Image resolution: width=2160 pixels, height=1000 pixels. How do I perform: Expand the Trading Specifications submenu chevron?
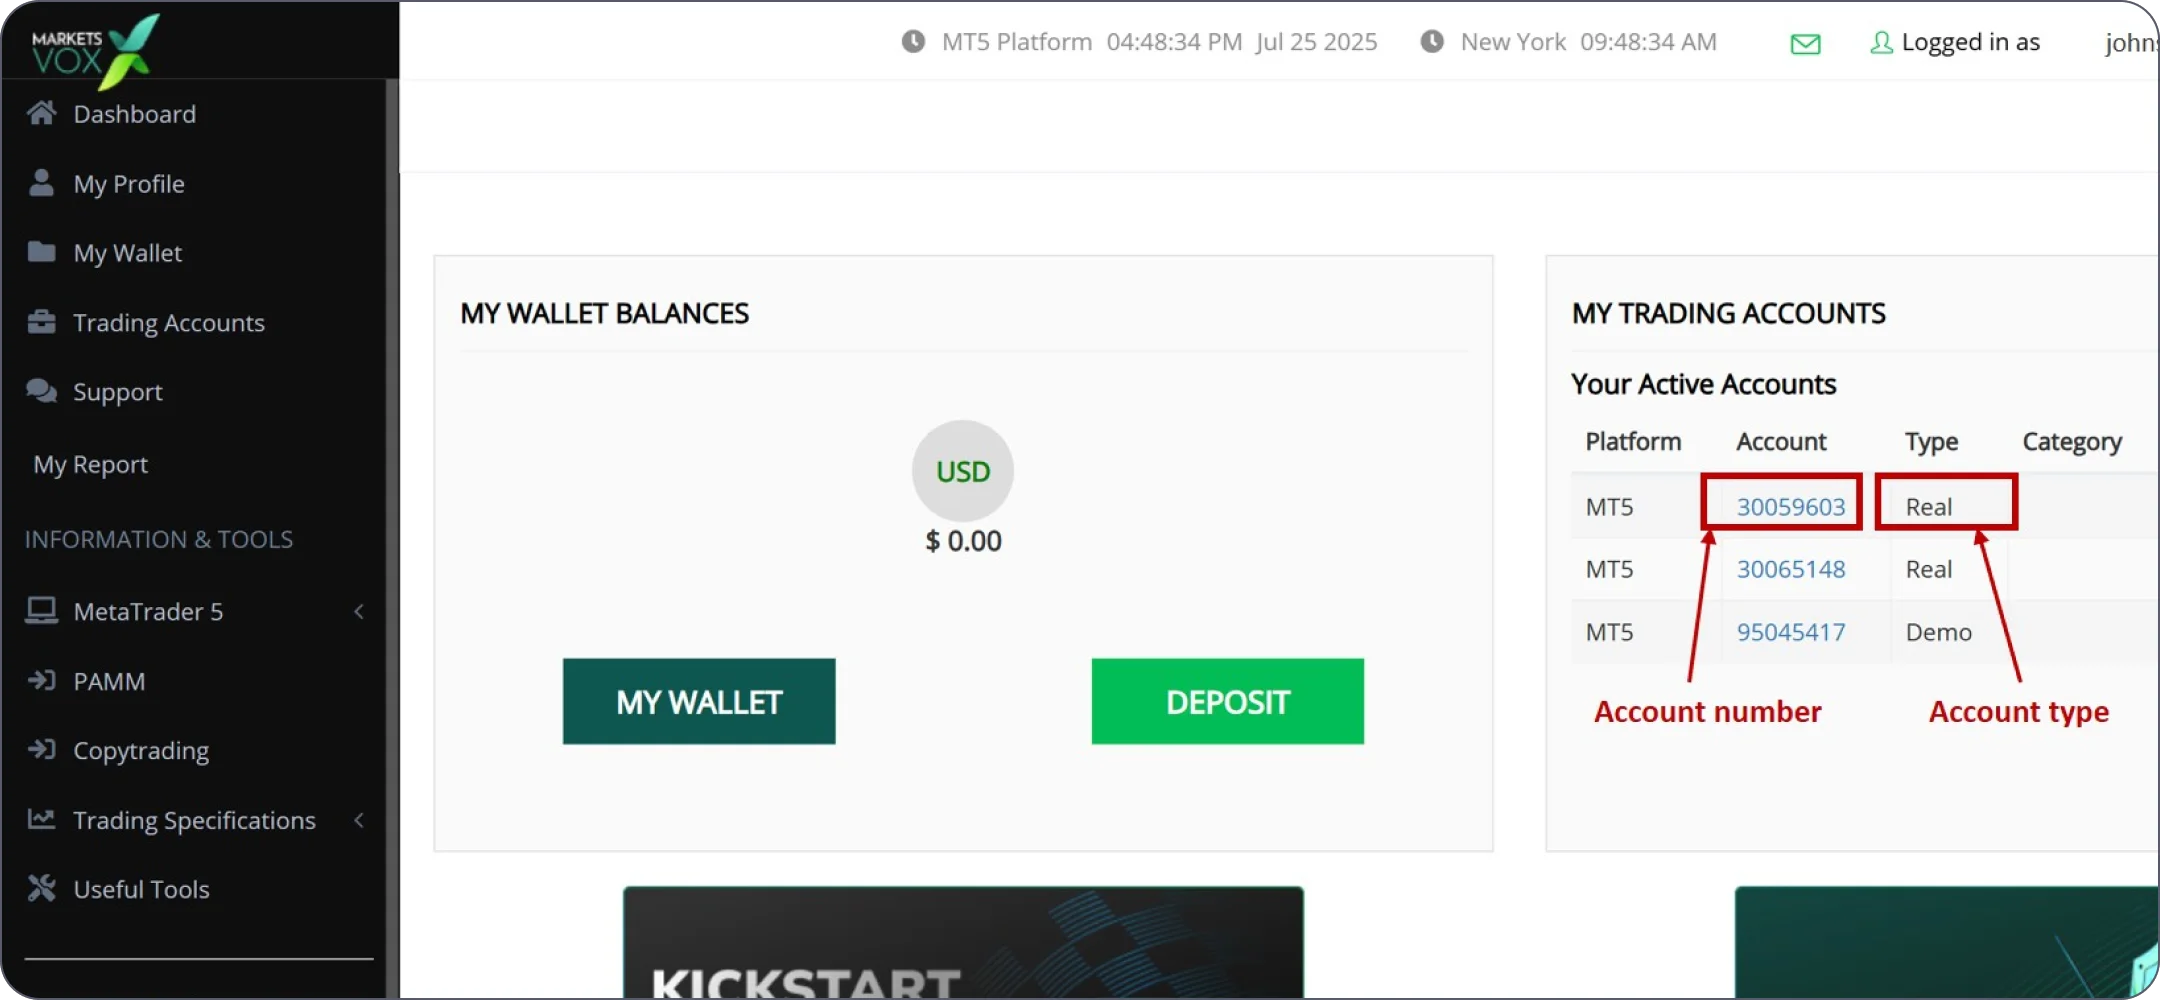(x=359, y=820)
